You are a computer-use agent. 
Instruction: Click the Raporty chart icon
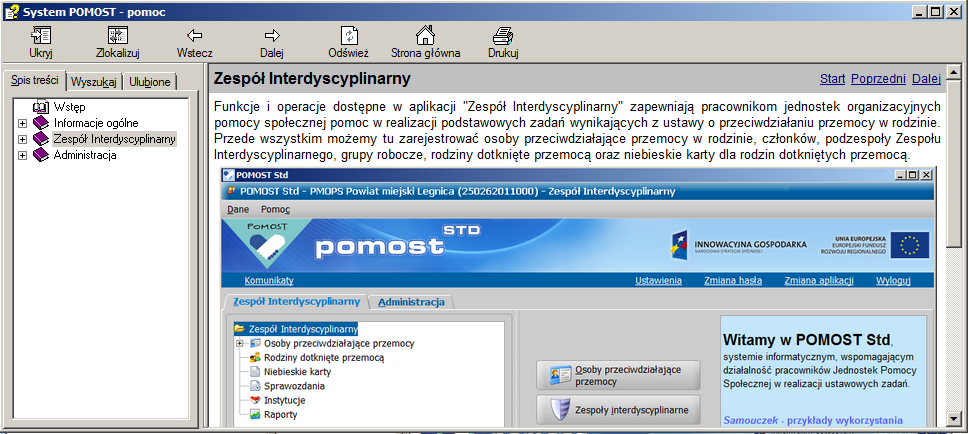coord(255,414)
